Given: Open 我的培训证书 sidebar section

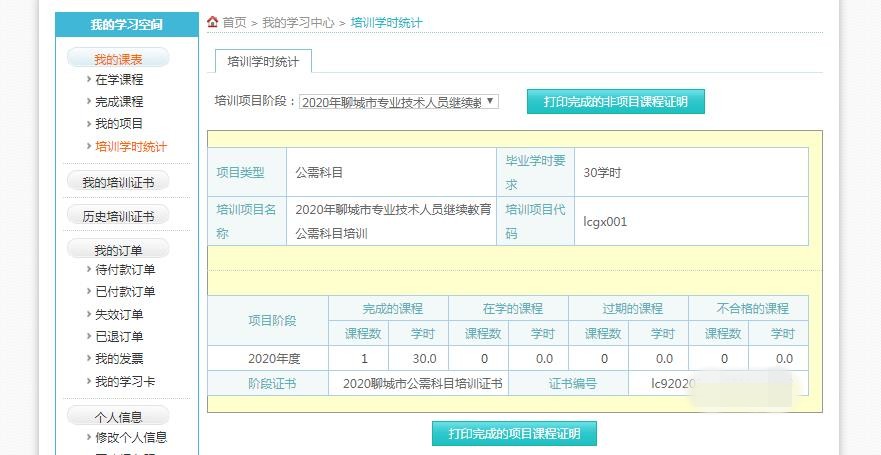Looking at the screenshot, I should point(118,182).
